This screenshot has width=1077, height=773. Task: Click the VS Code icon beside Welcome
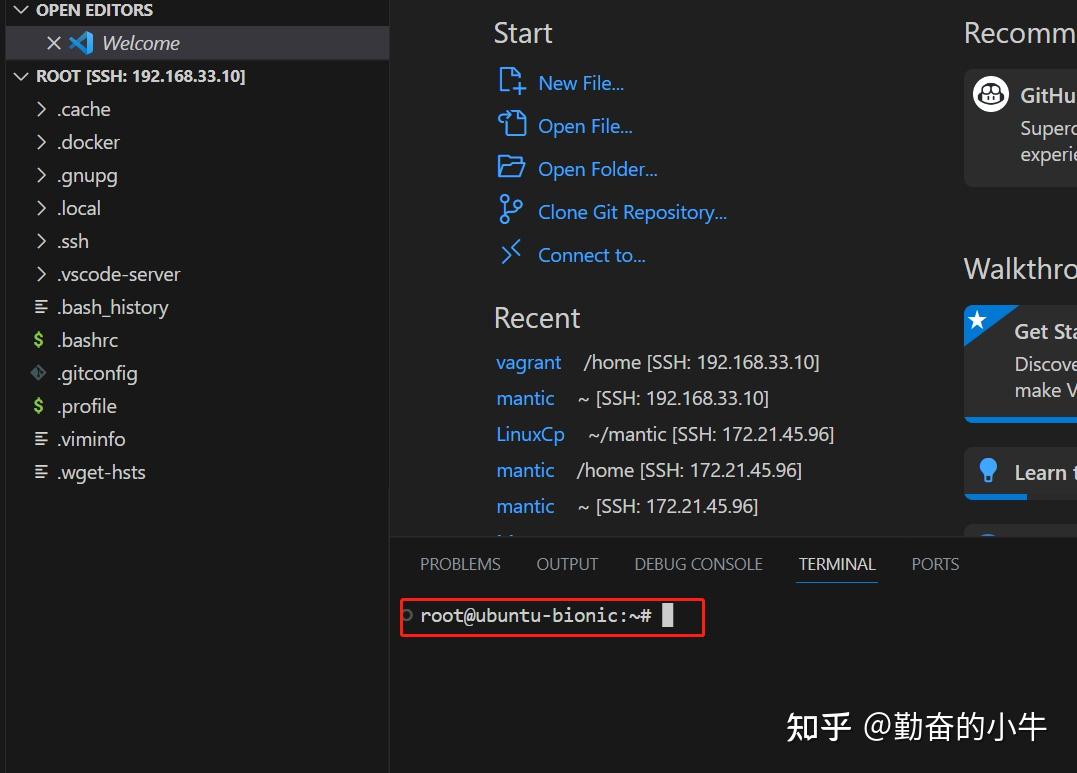click(x=81, y=43)
